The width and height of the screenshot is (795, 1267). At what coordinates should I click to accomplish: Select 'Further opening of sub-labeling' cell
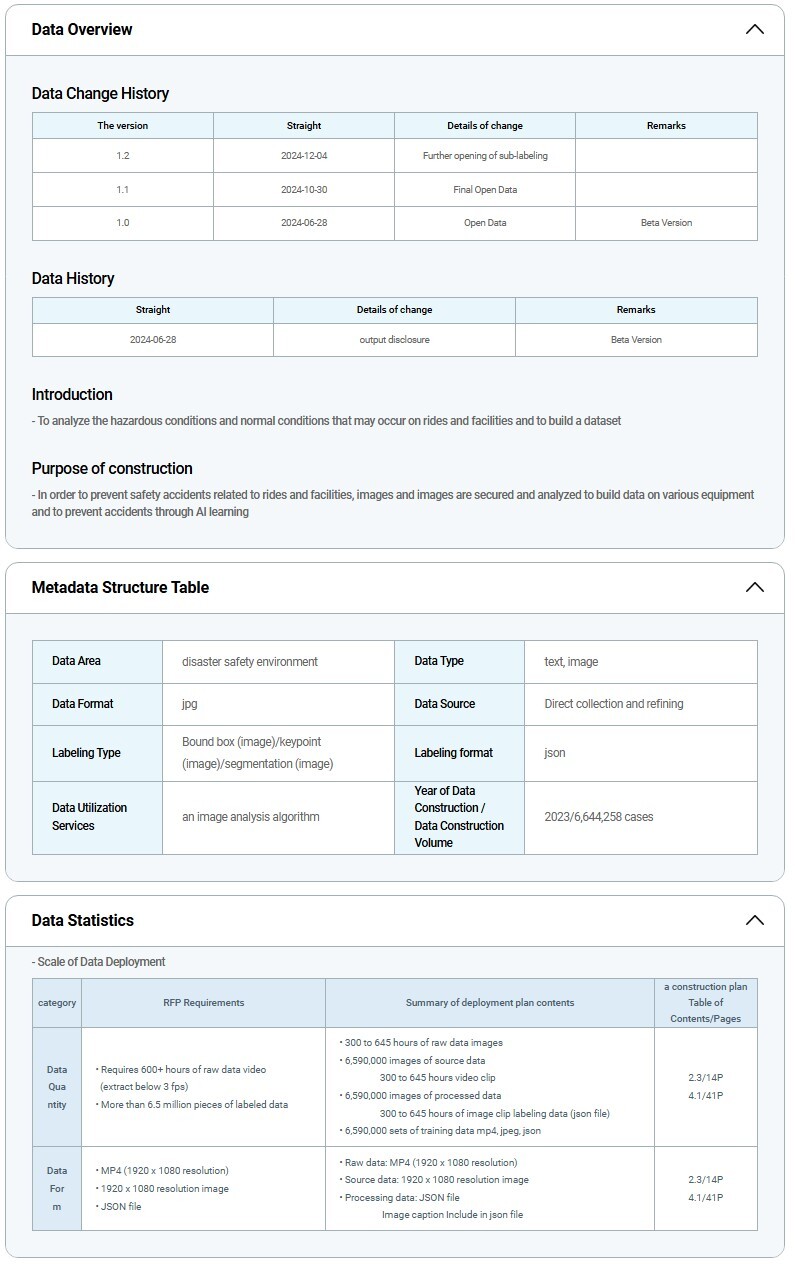(x=485, y=156)
